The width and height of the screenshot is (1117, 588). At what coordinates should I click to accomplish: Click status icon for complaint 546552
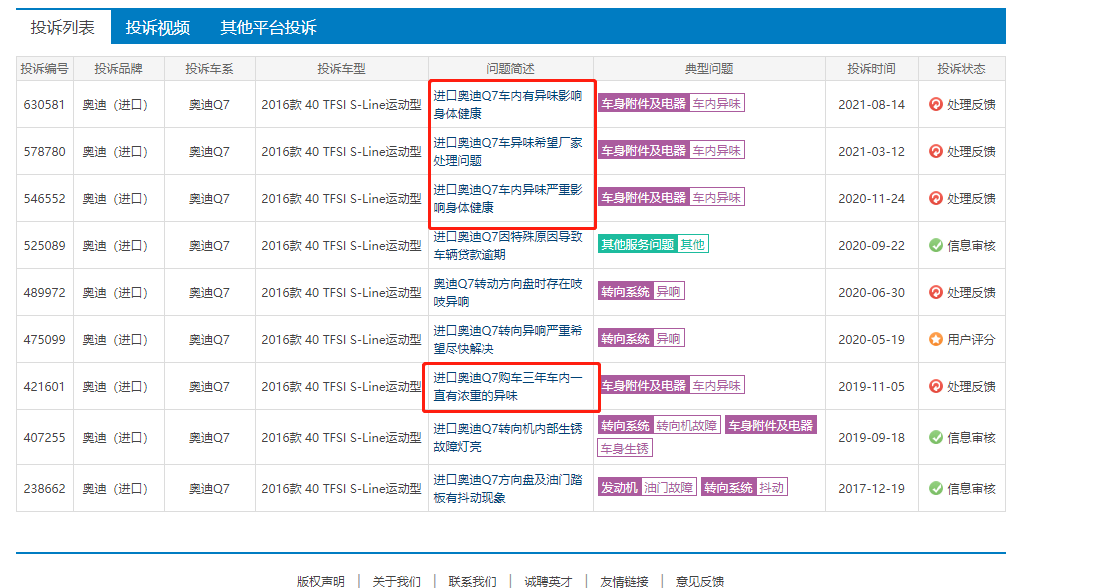(935, 198)
